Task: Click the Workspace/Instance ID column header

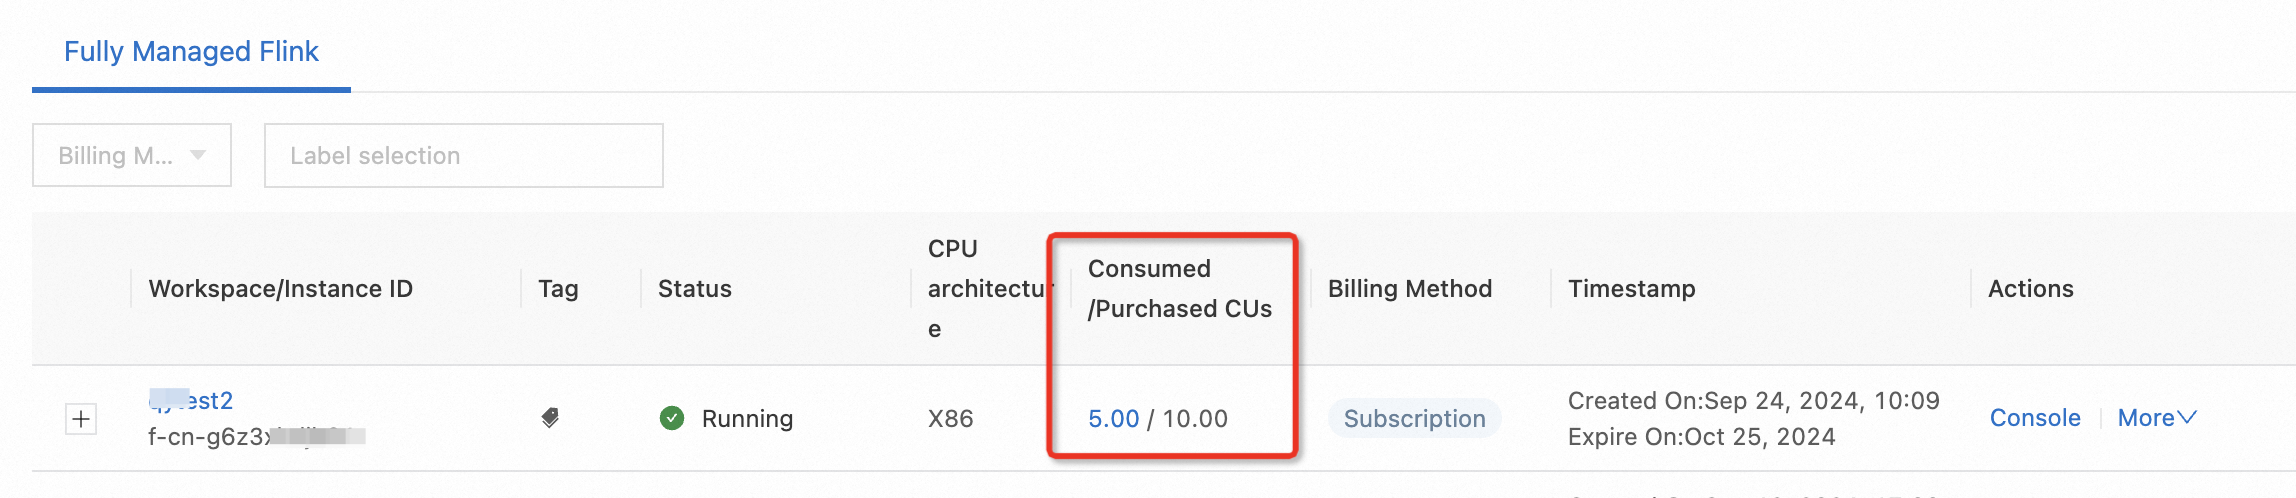Action: click(280, 289)
